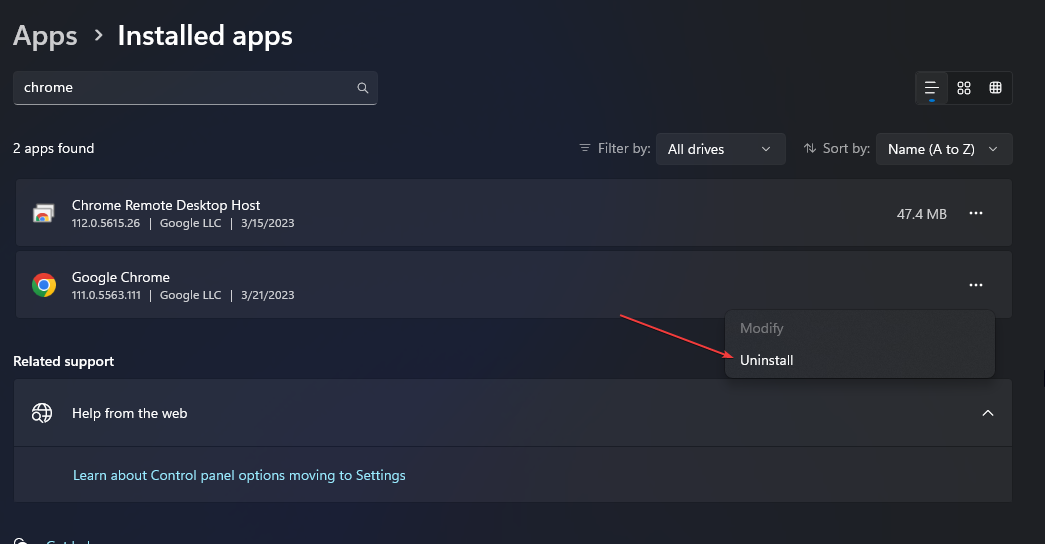
Task: Click the 3/15/2023 install date
Action: pyautogui.click(x=267, y=223)
